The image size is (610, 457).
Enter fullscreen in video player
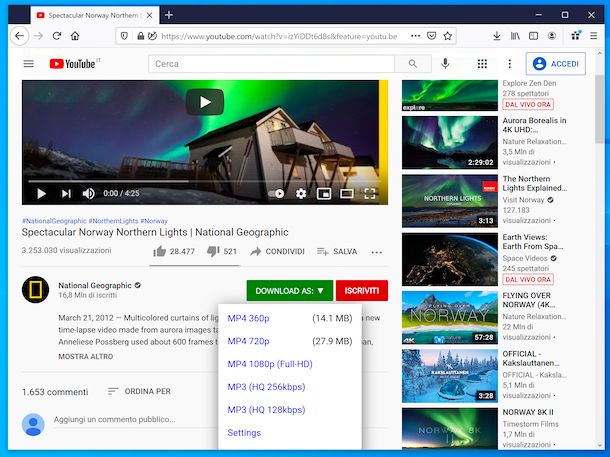pos(370,193)
